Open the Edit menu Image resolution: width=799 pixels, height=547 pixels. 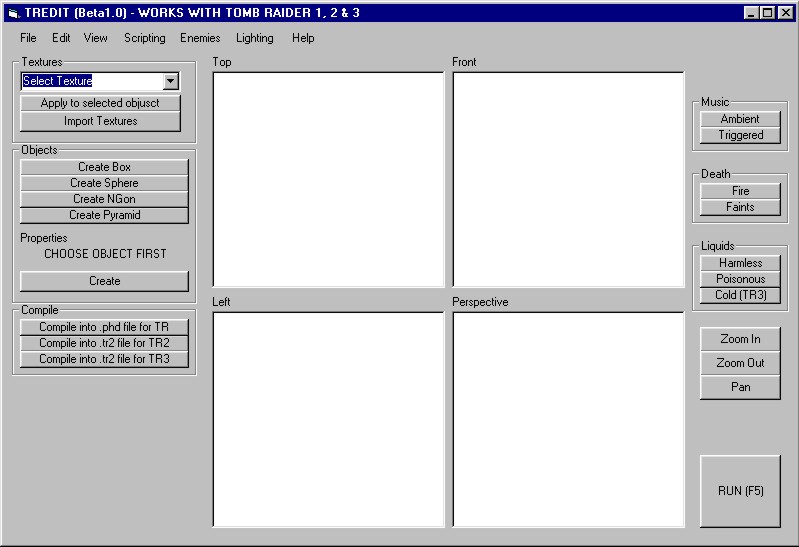pyautogui.click(x=61, y=38)
